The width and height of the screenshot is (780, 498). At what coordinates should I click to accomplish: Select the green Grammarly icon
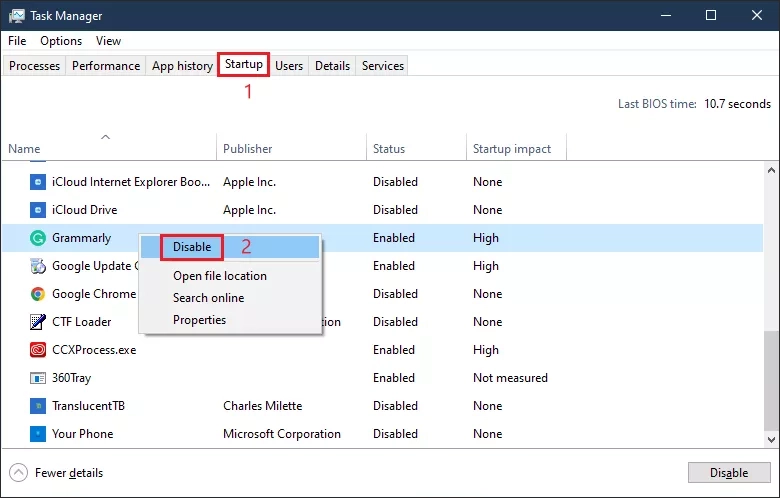(38, 238)
